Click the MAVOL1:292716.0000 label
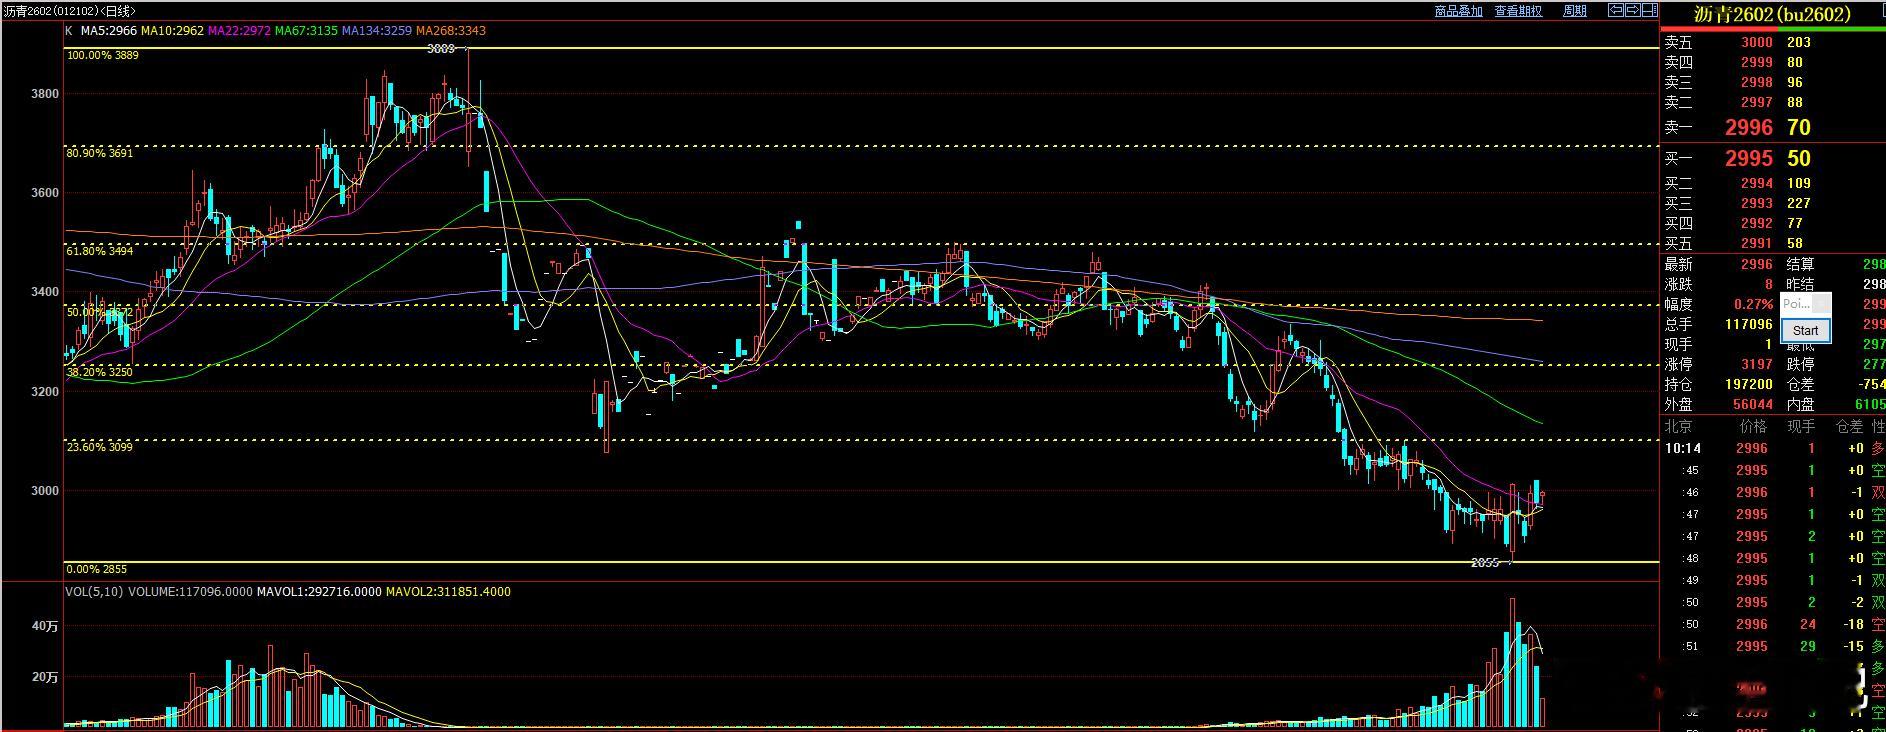 [319, 592]
